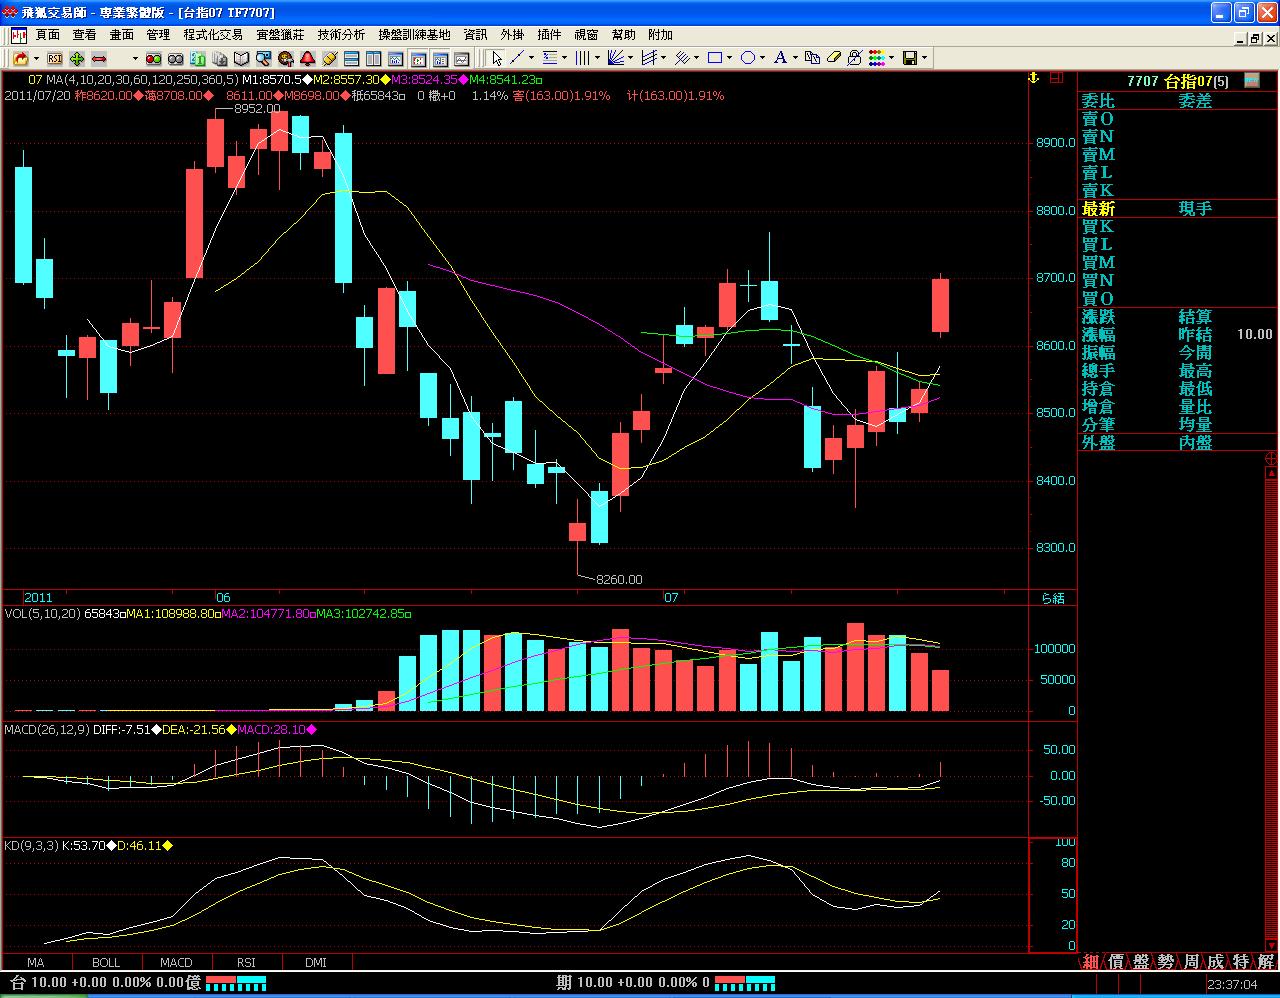The width and height of the screenshot is (1280, 998).
Task: Click the 周 button at bottom right
Action: (1191, 962)
